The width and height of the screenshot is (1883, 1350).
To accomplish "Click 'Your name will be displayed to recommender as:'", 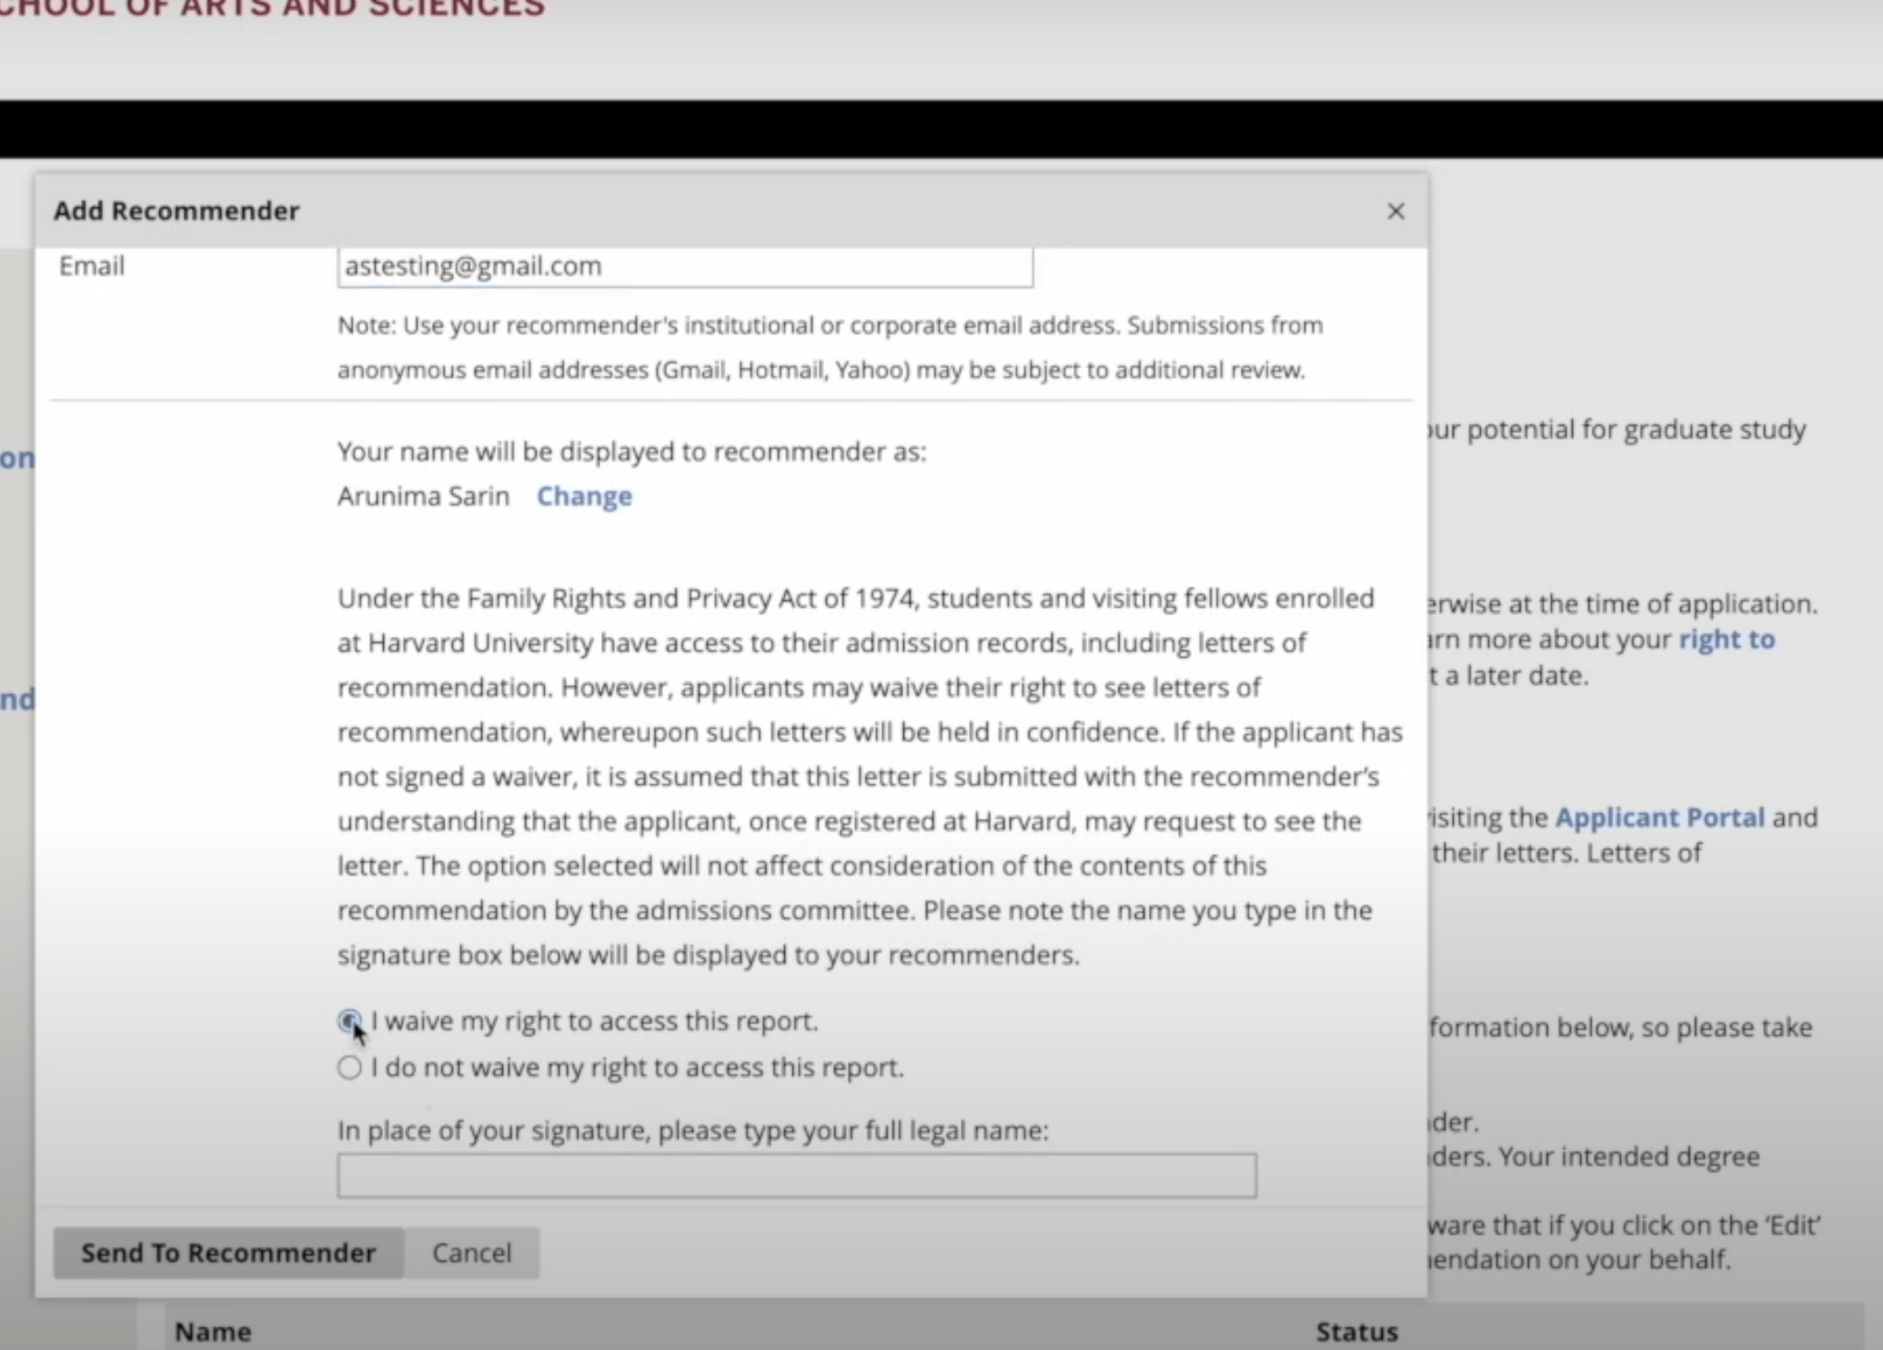I will click(632, 452).
